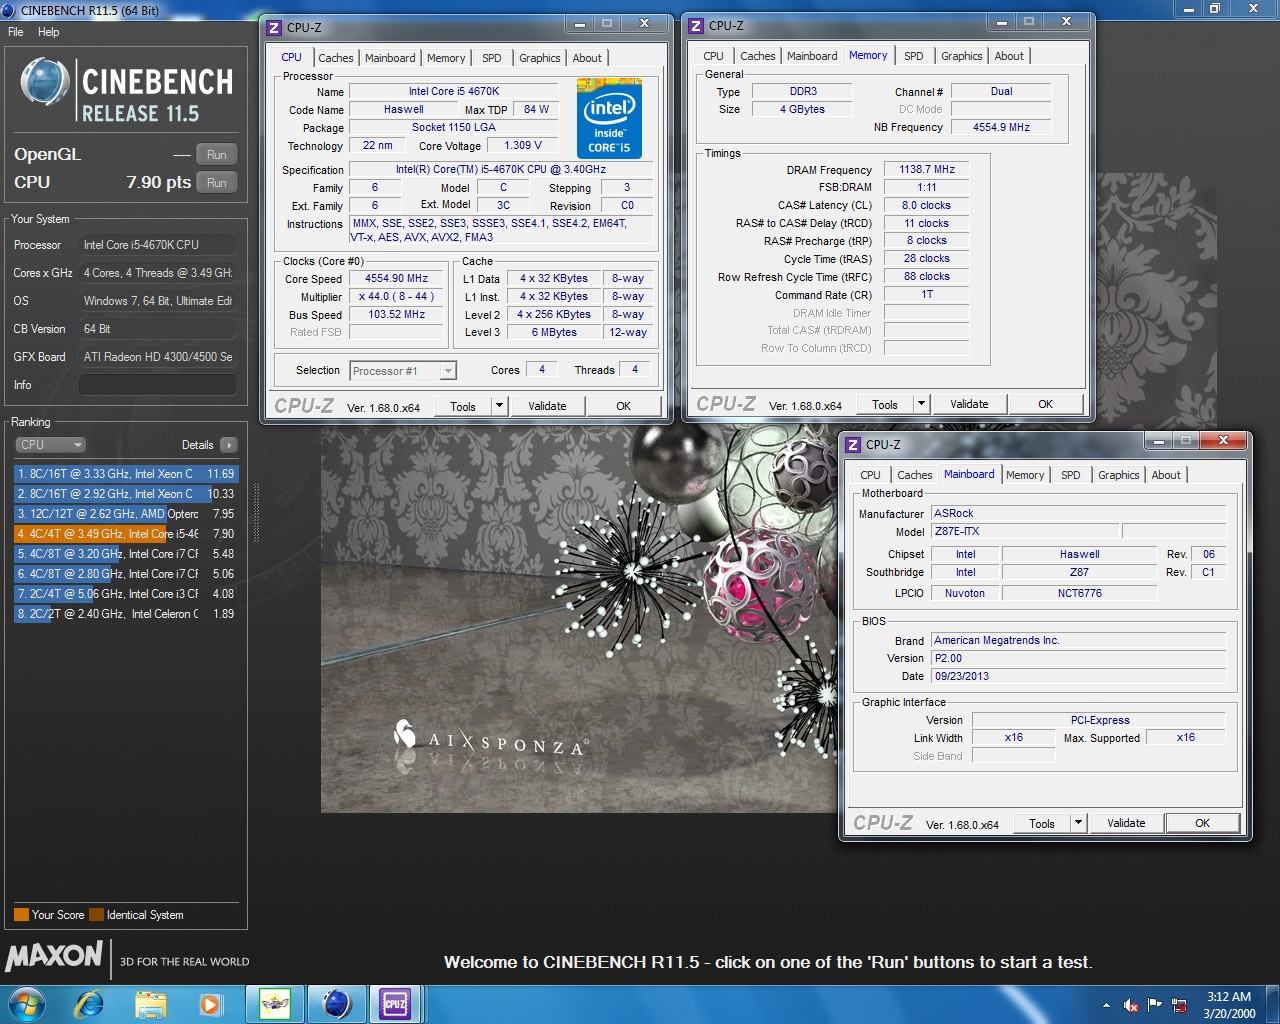Screen dimensions: 1280x1024
Task: Open Mainboard tab in first CPU-Z window
Action: 390,58
